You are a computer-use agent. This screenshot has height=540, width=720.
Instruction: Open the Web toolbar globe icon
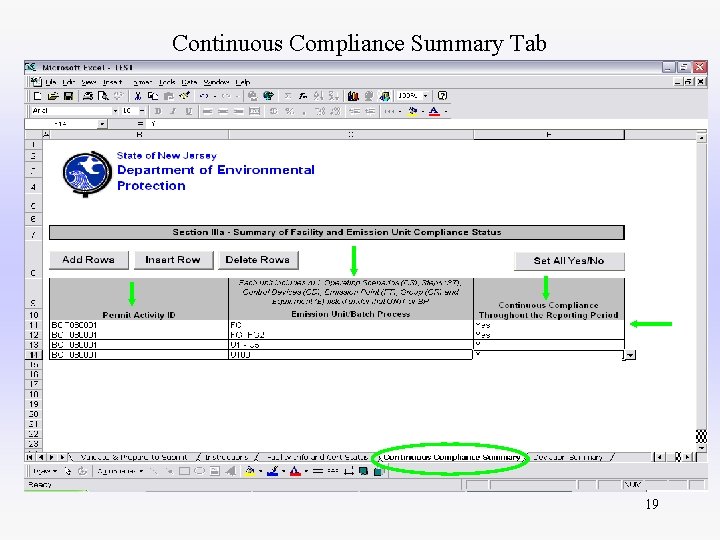coord(268,96)
